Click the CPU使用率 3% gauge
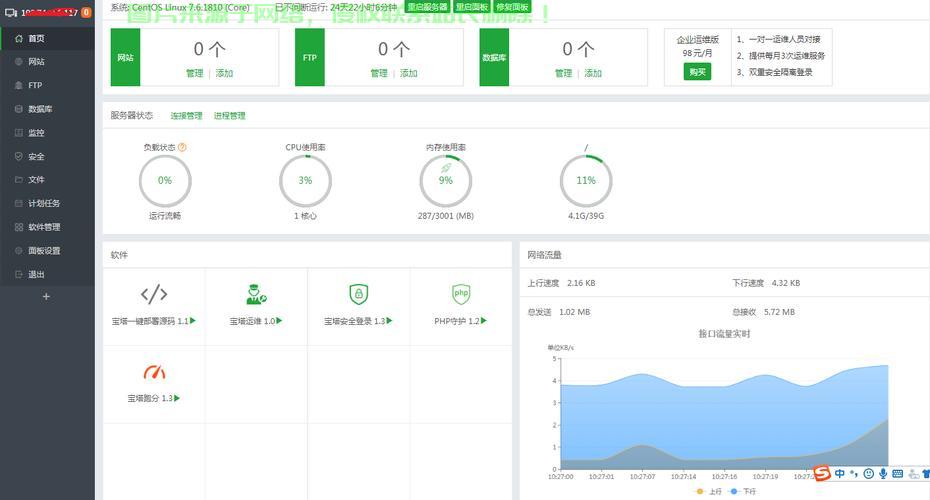 click(305, 180)
